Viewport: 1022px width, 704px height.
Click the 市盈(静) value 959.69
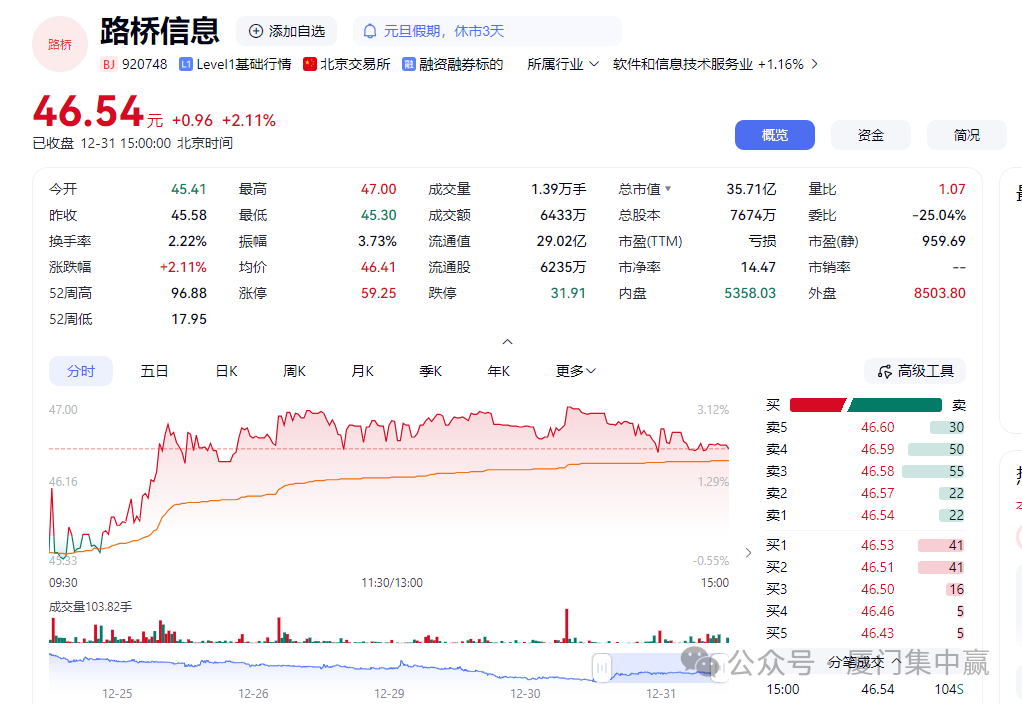coord(944,241)
